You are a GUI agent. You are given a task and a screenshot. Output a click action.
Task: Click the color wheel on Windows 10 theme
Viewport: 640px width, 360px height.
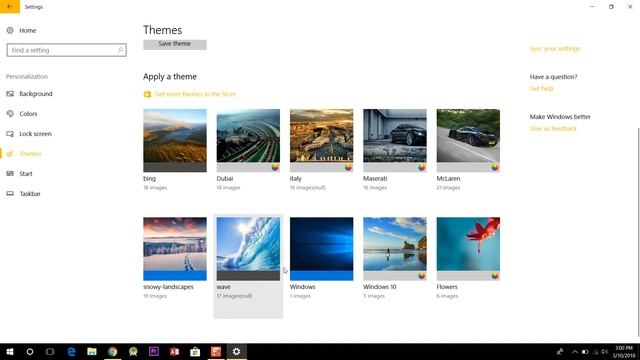pyautogui.click(x=422, y=276)
